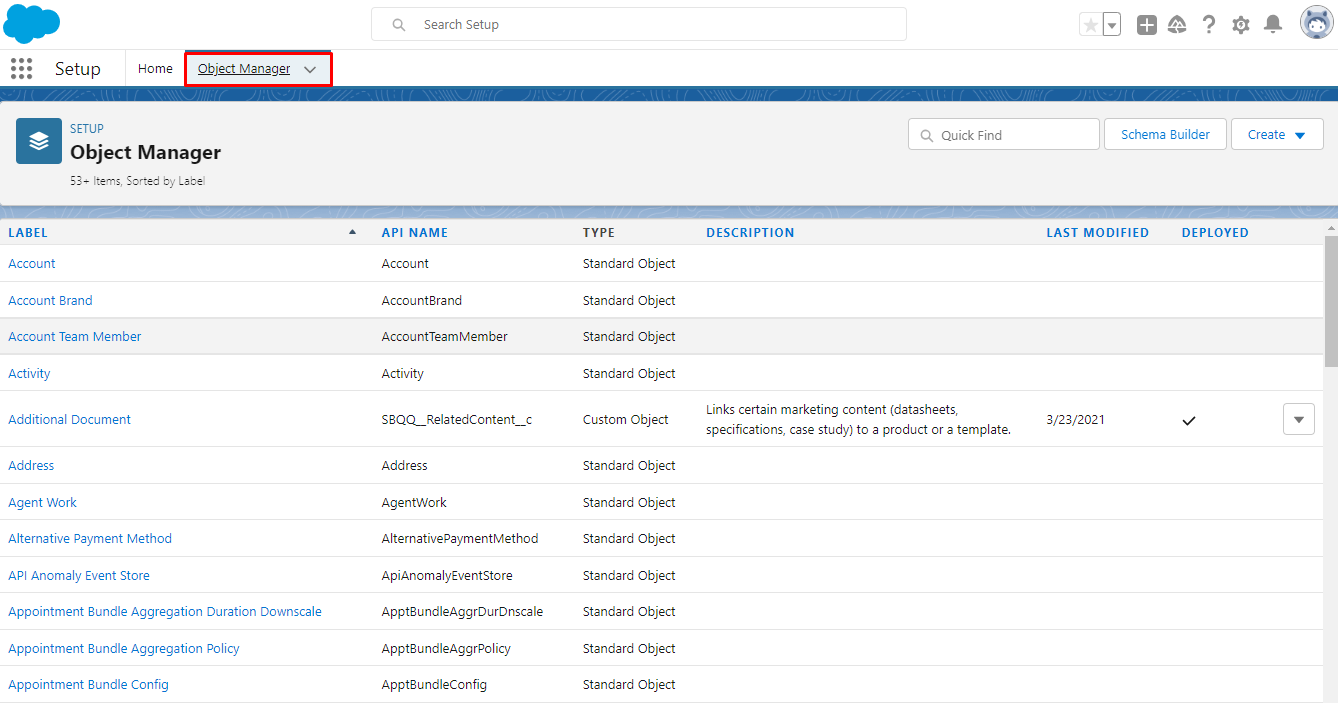
Task: Focus the Search Setup field
Action: pos(639,25)
